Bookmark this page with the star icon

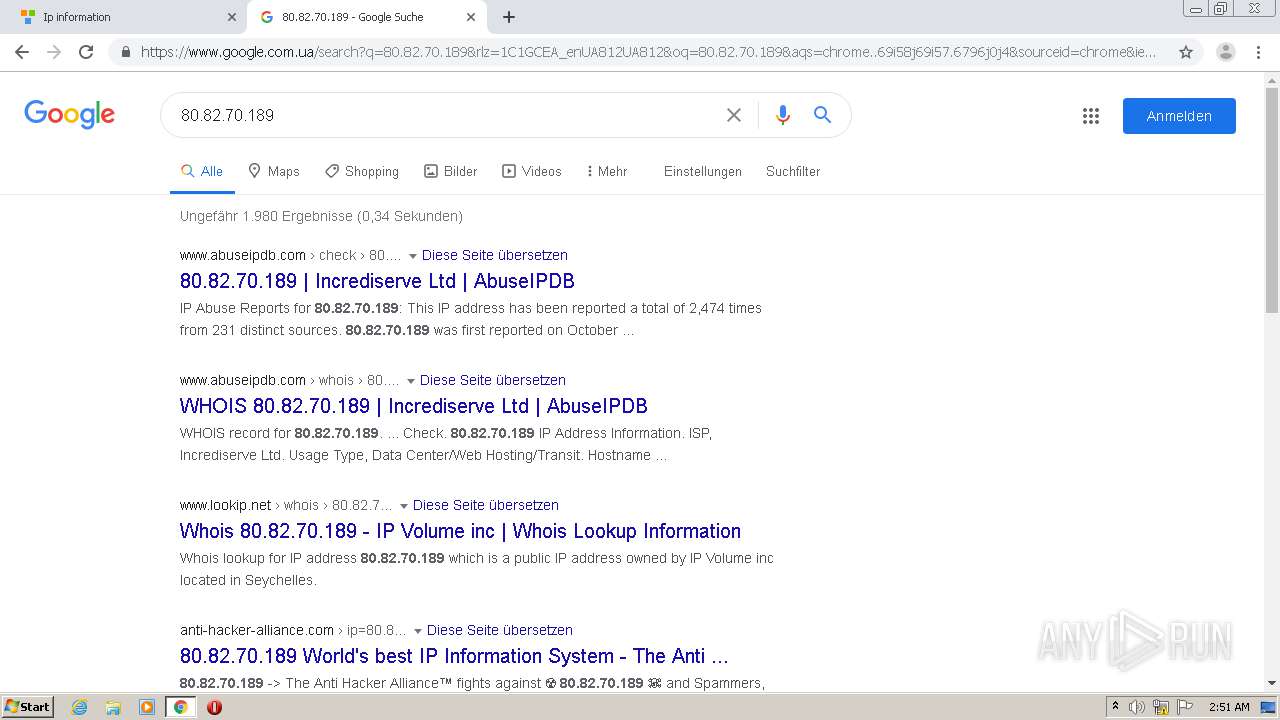pyautogui.click(x=1186, y=52)
